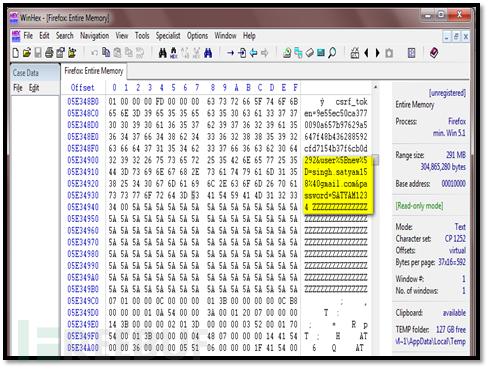Screen dimensions: 489x369
Task: Navigate forward with the black right arrow
Action: pos(378,53)
